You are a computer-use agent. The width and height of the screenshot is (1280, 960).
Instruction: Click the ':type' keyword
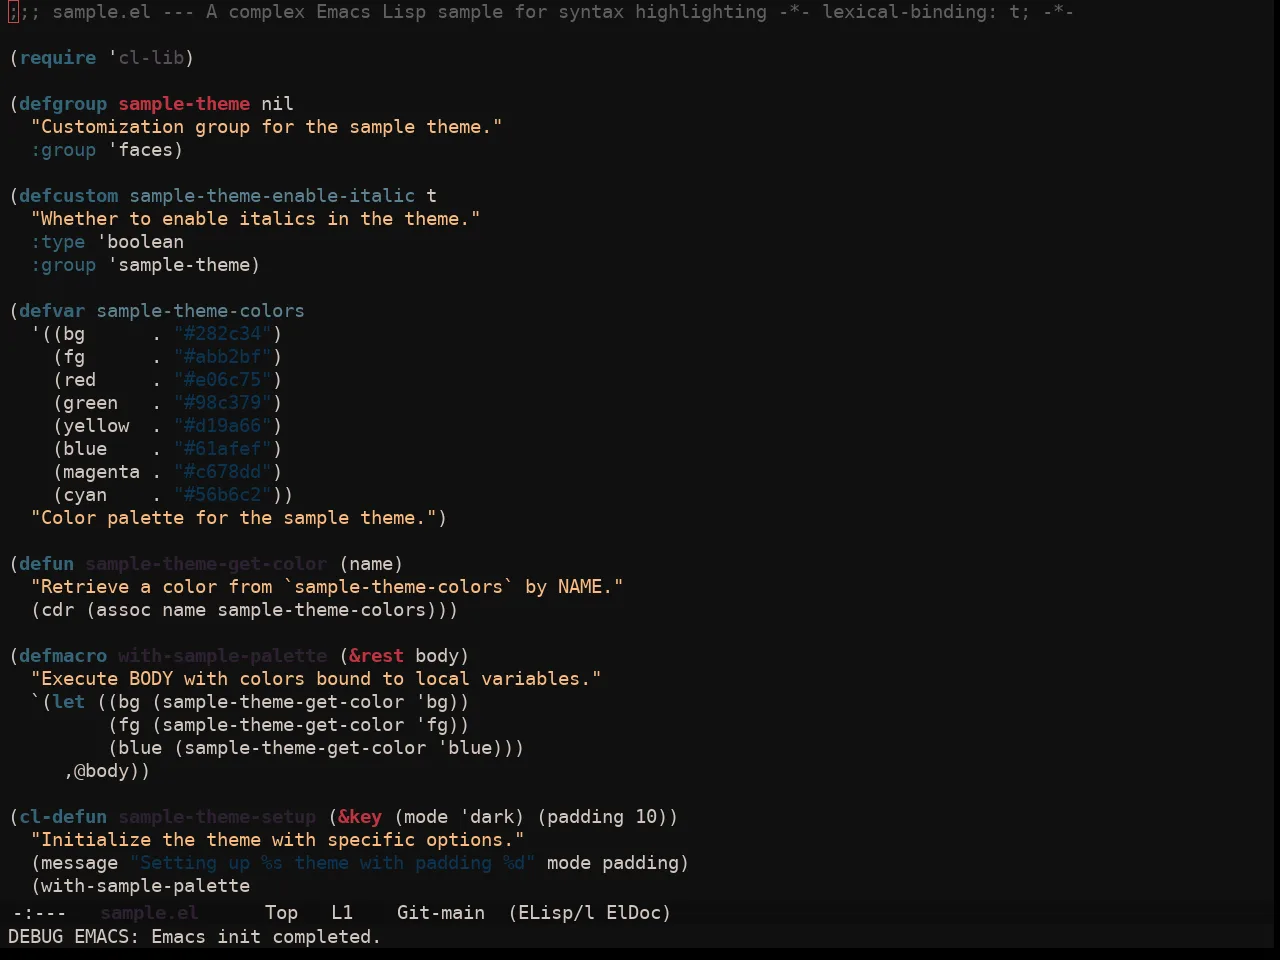[58, 242]
